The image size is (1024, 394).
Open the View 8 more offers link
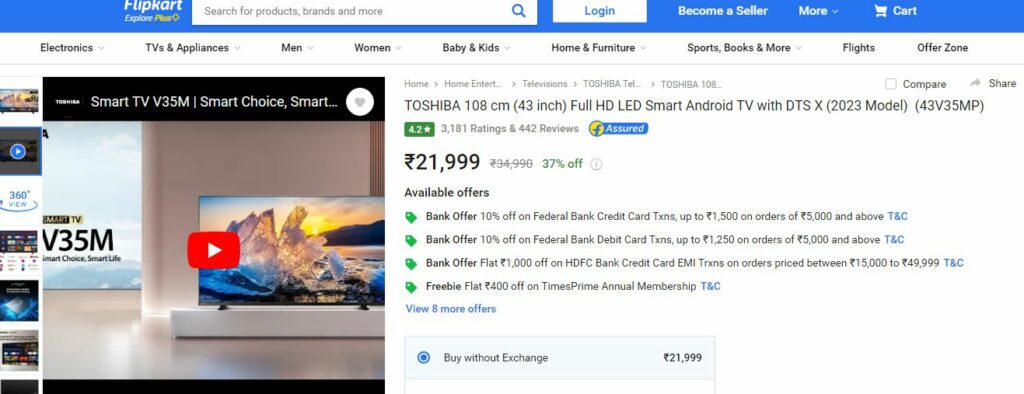pos(451,308)
